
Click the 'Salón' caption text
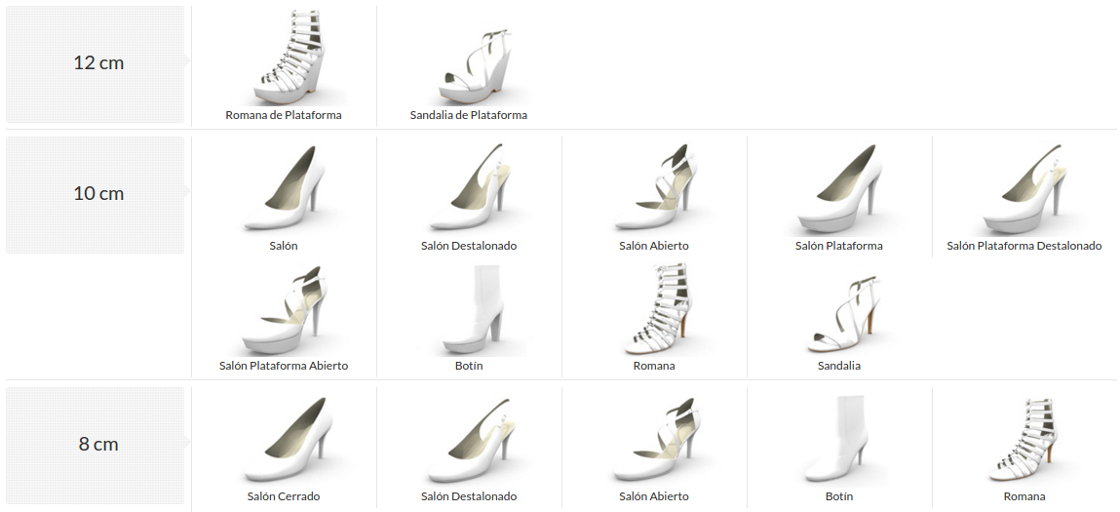284,246
